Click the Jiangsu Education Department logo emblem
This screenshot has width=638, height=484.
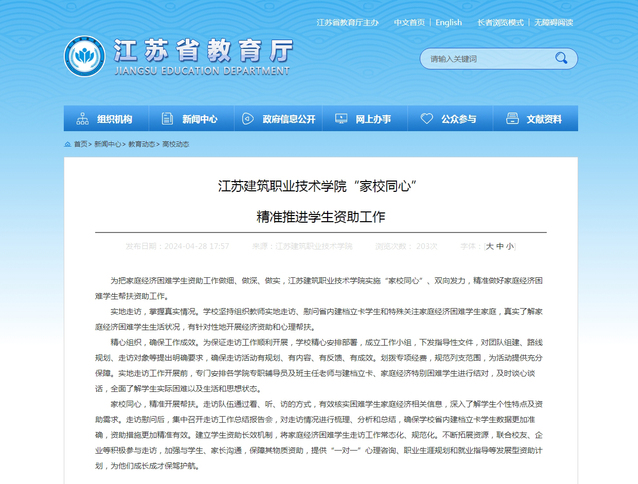pos(83,57)
